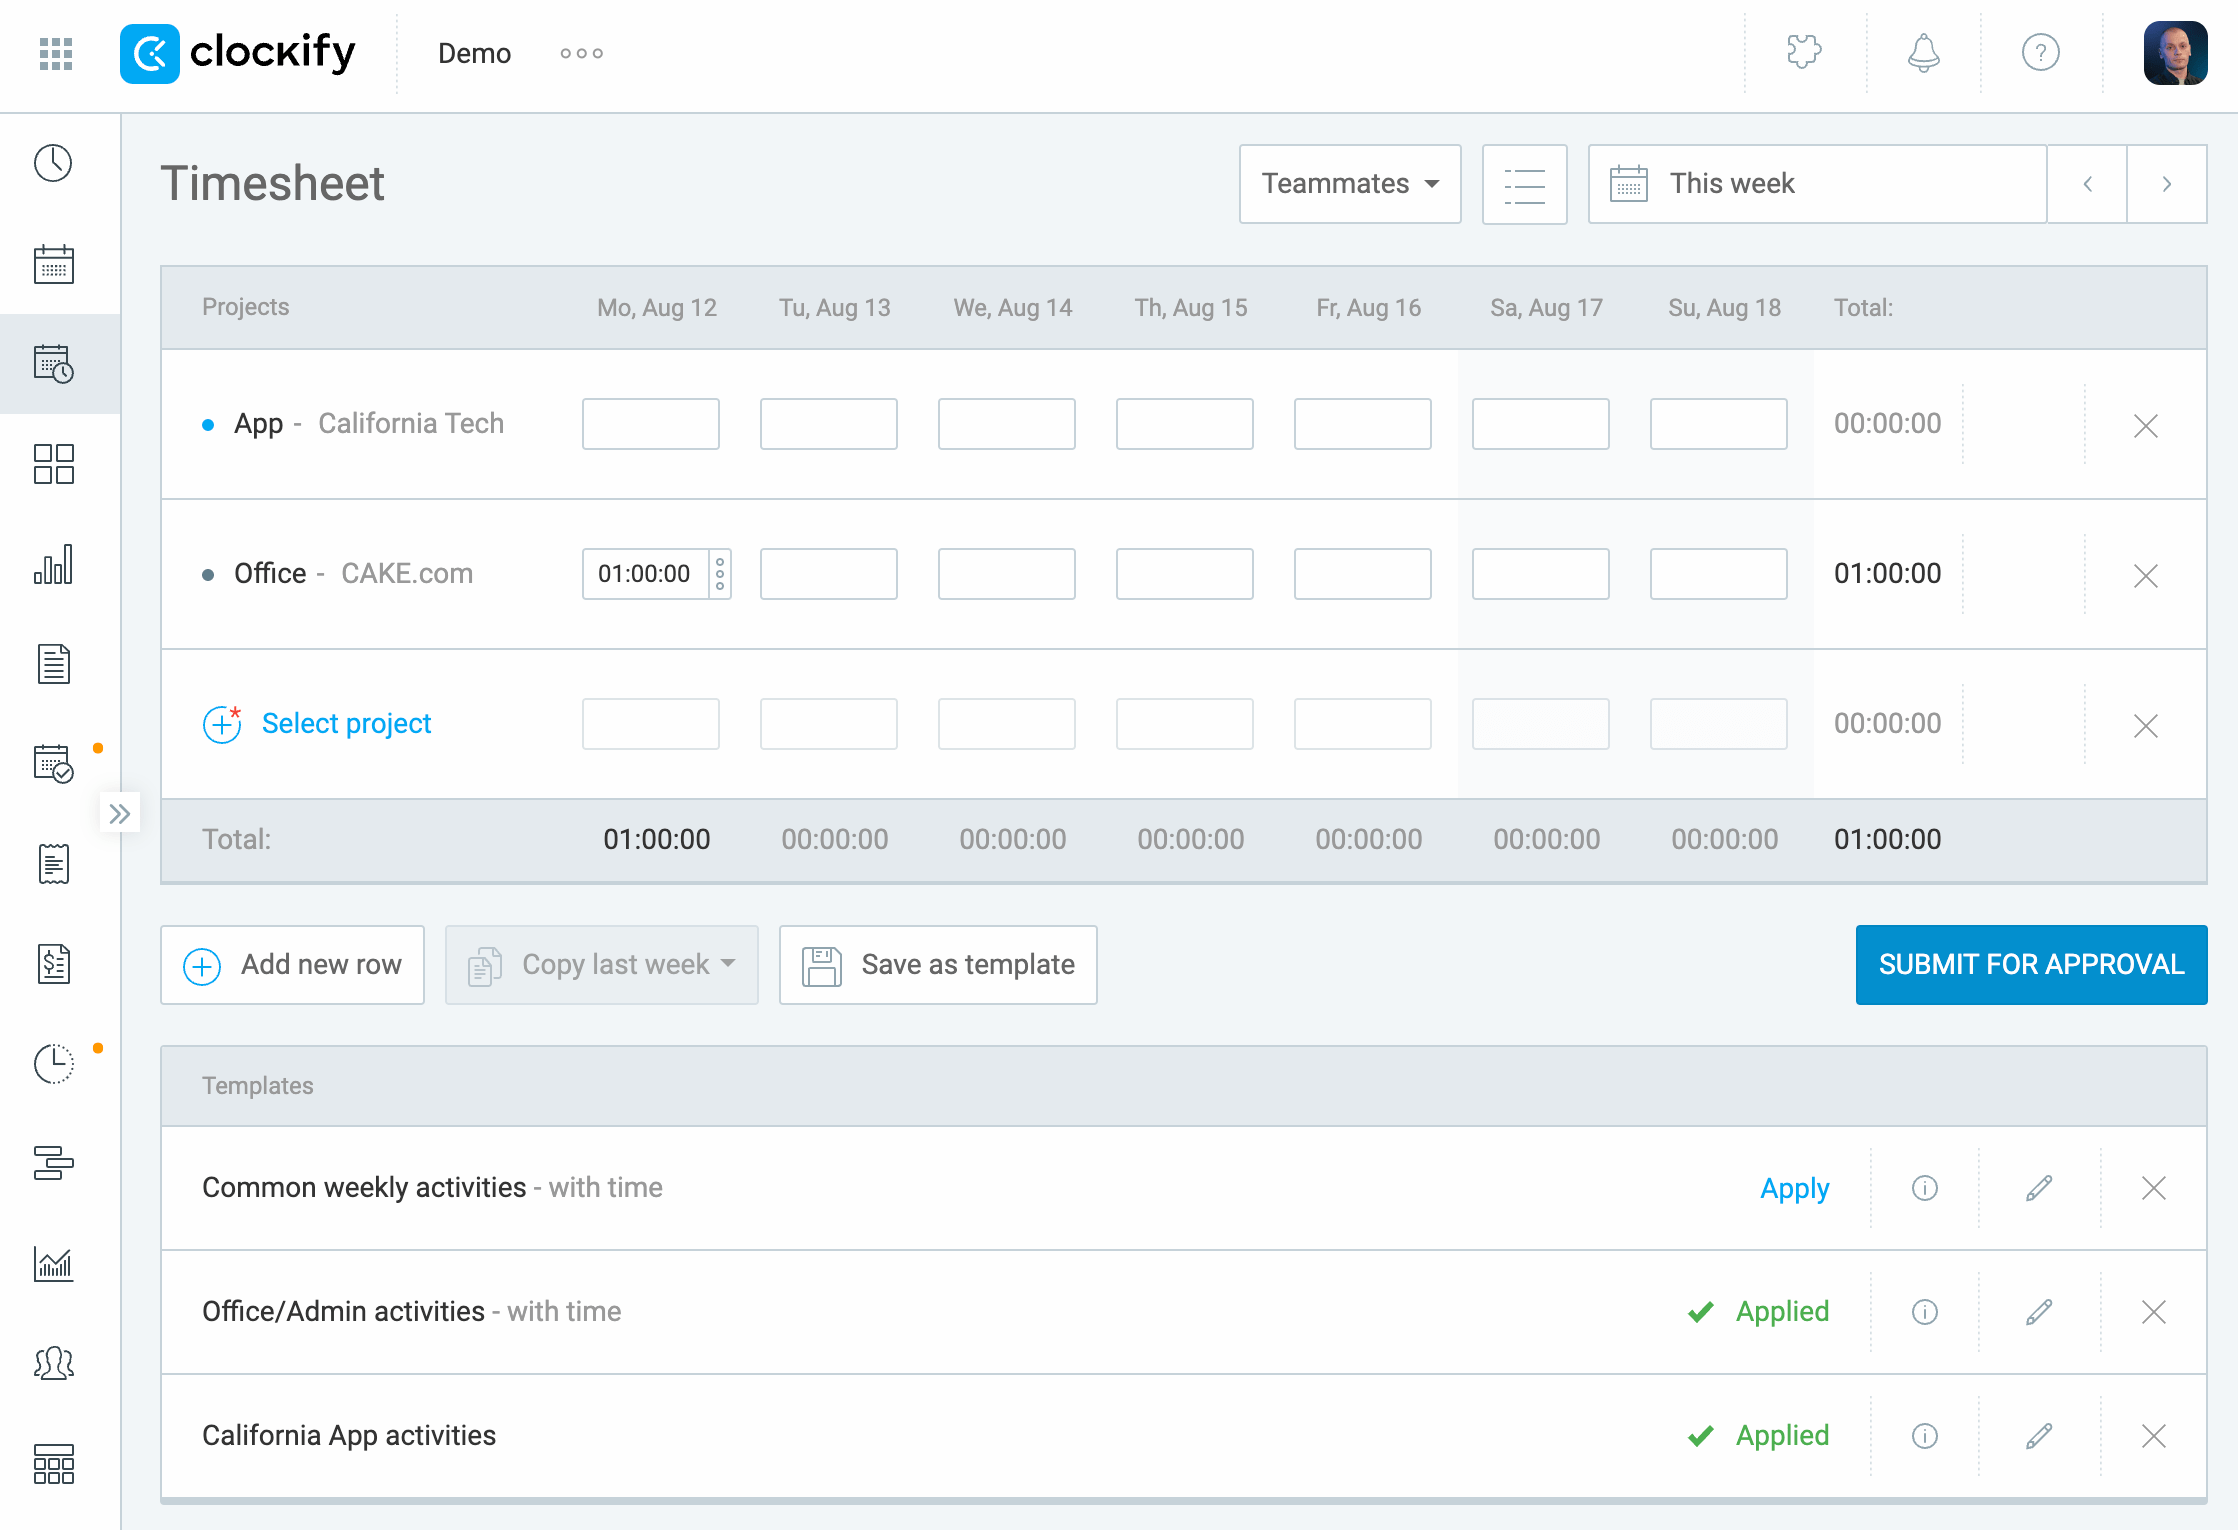Switch to list view icon
2238x1530 pixels.
(1524, 185)
